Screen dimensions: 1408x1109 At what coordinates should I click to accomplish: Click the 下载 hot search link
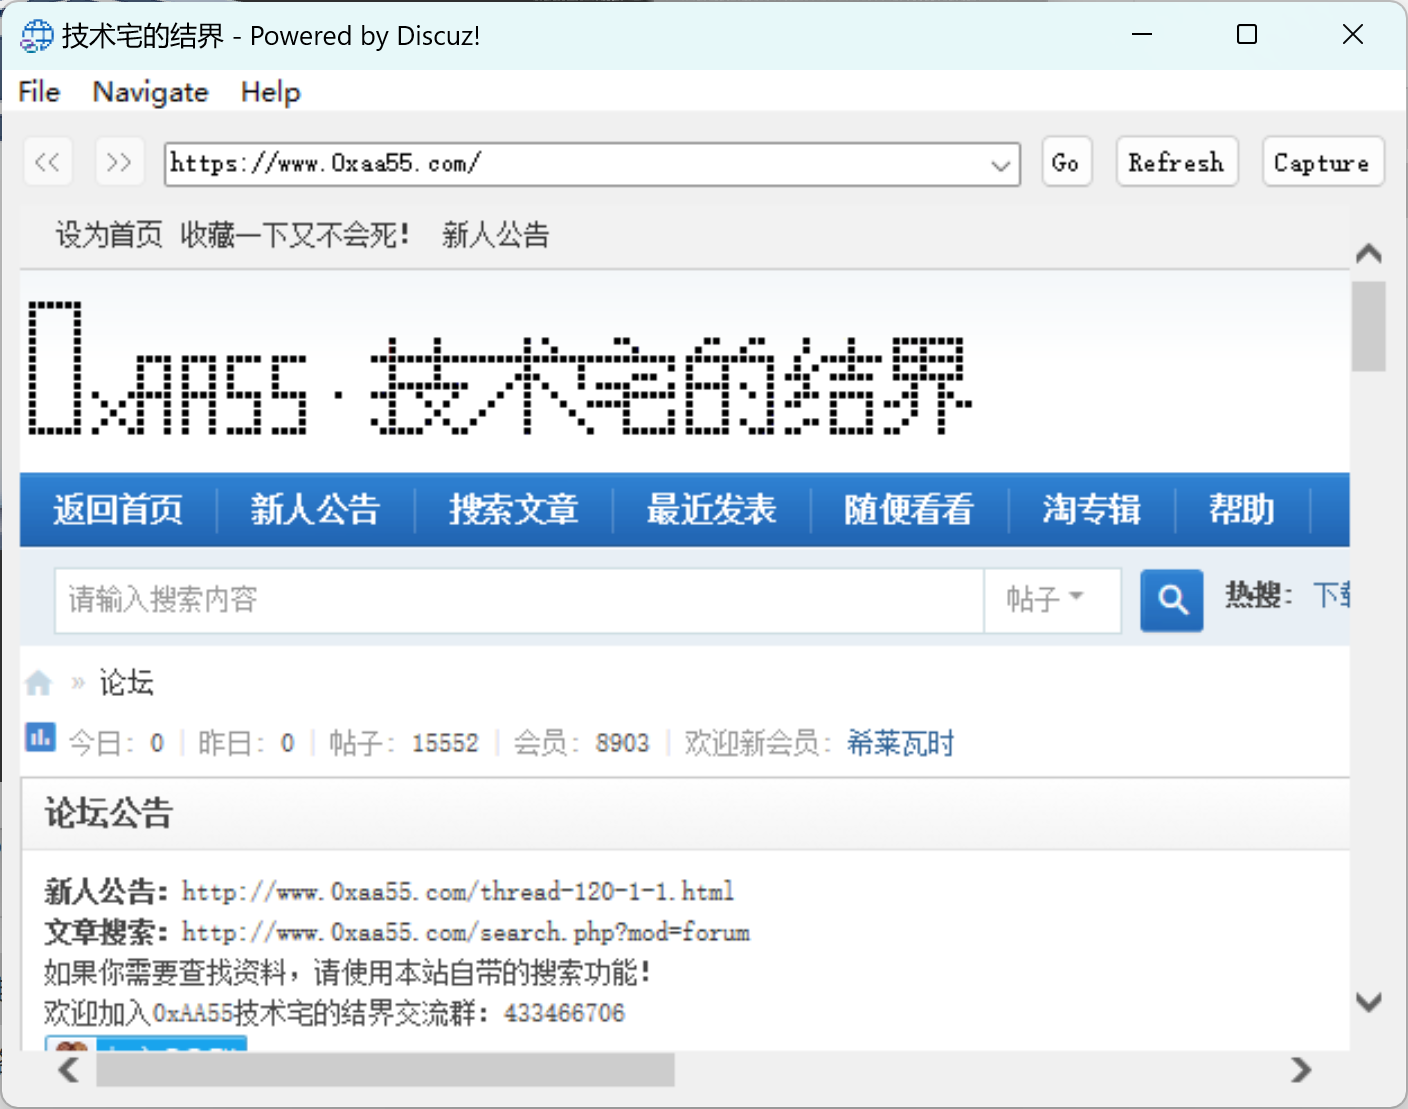tap(1331, 596)
